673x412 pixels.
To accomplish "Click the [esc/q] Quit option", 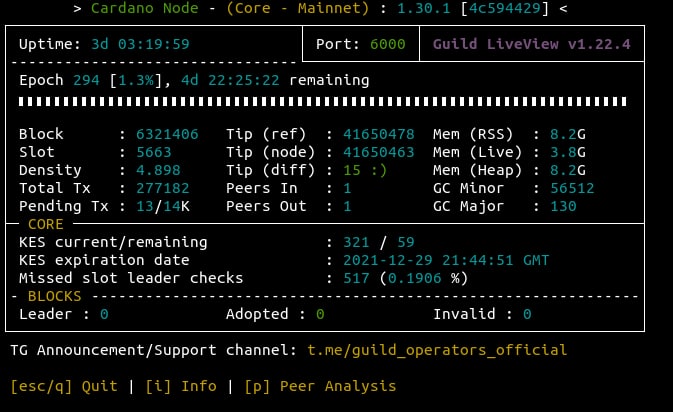I will 63,386.
